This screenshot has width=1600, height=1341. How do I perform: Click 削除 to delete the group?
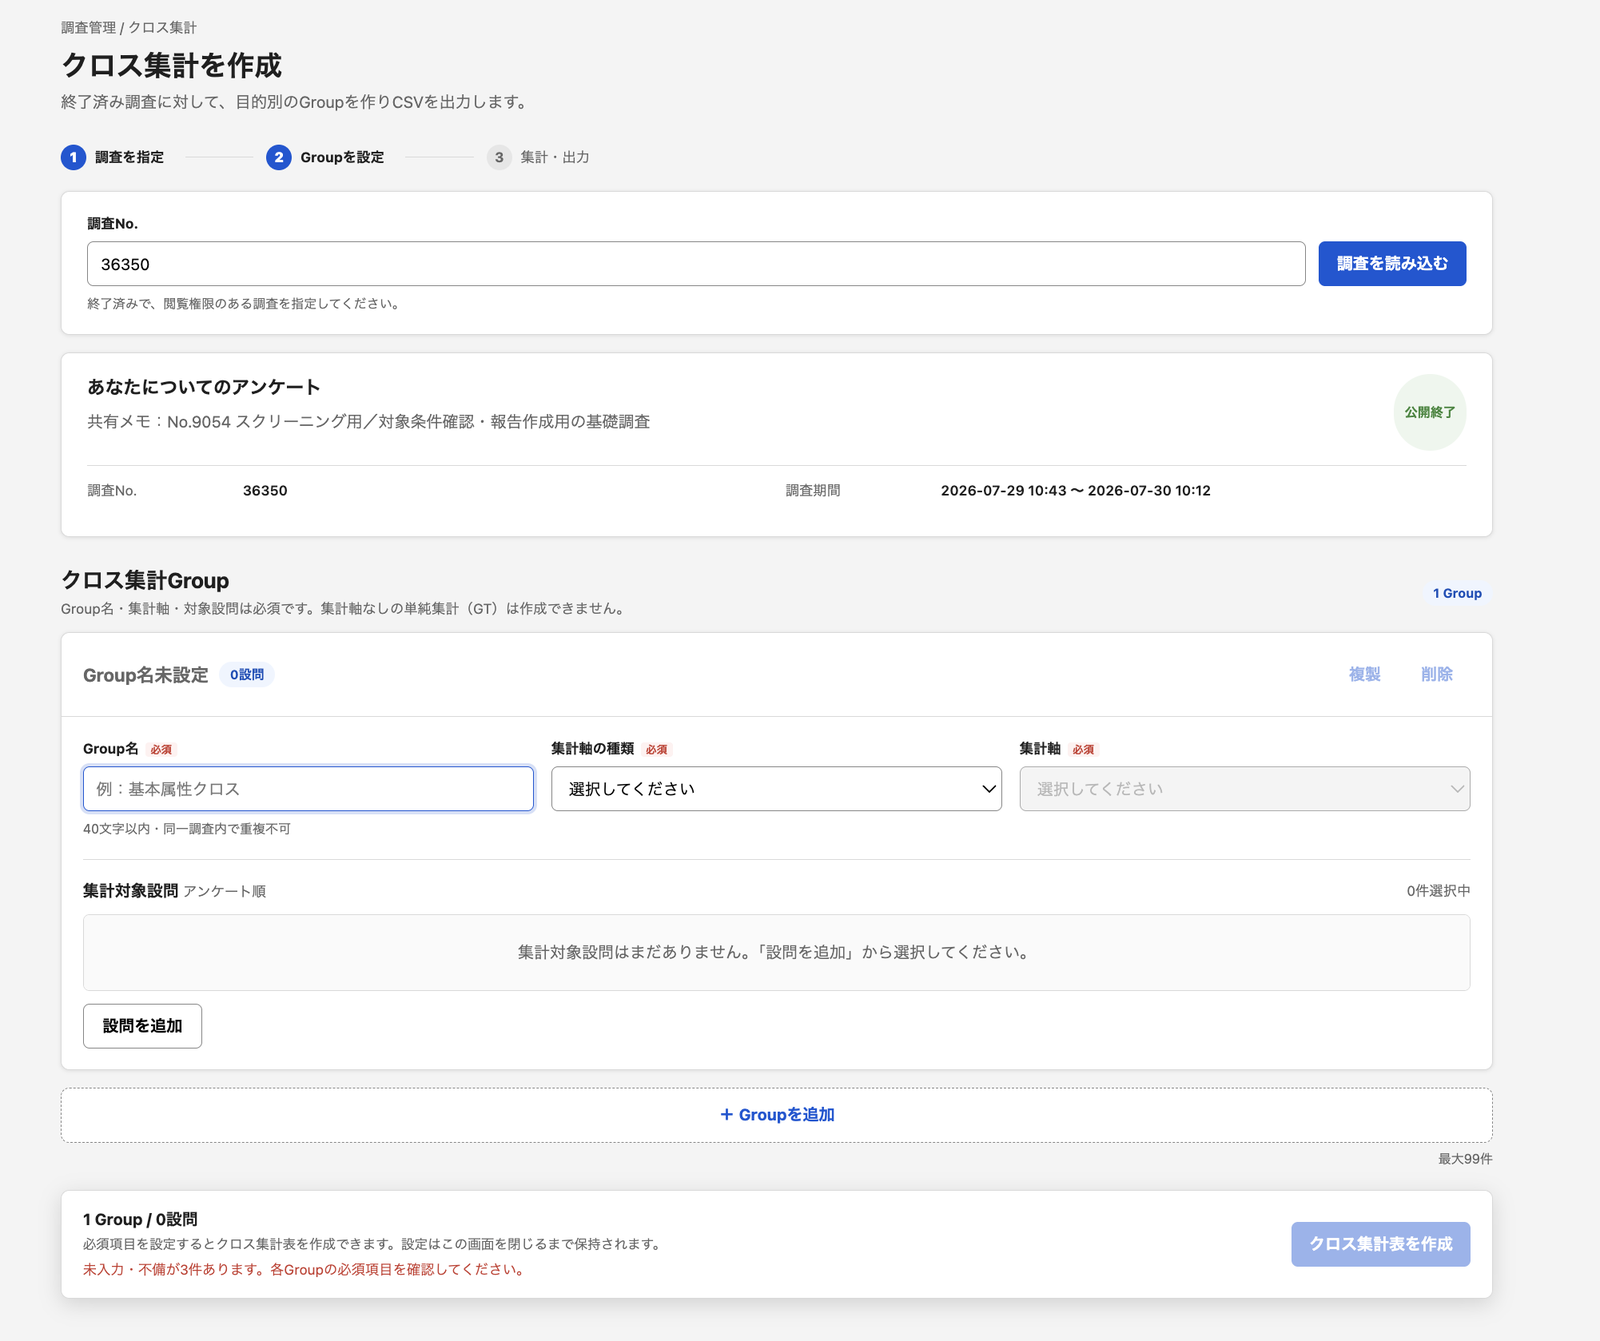(1437, 674)
